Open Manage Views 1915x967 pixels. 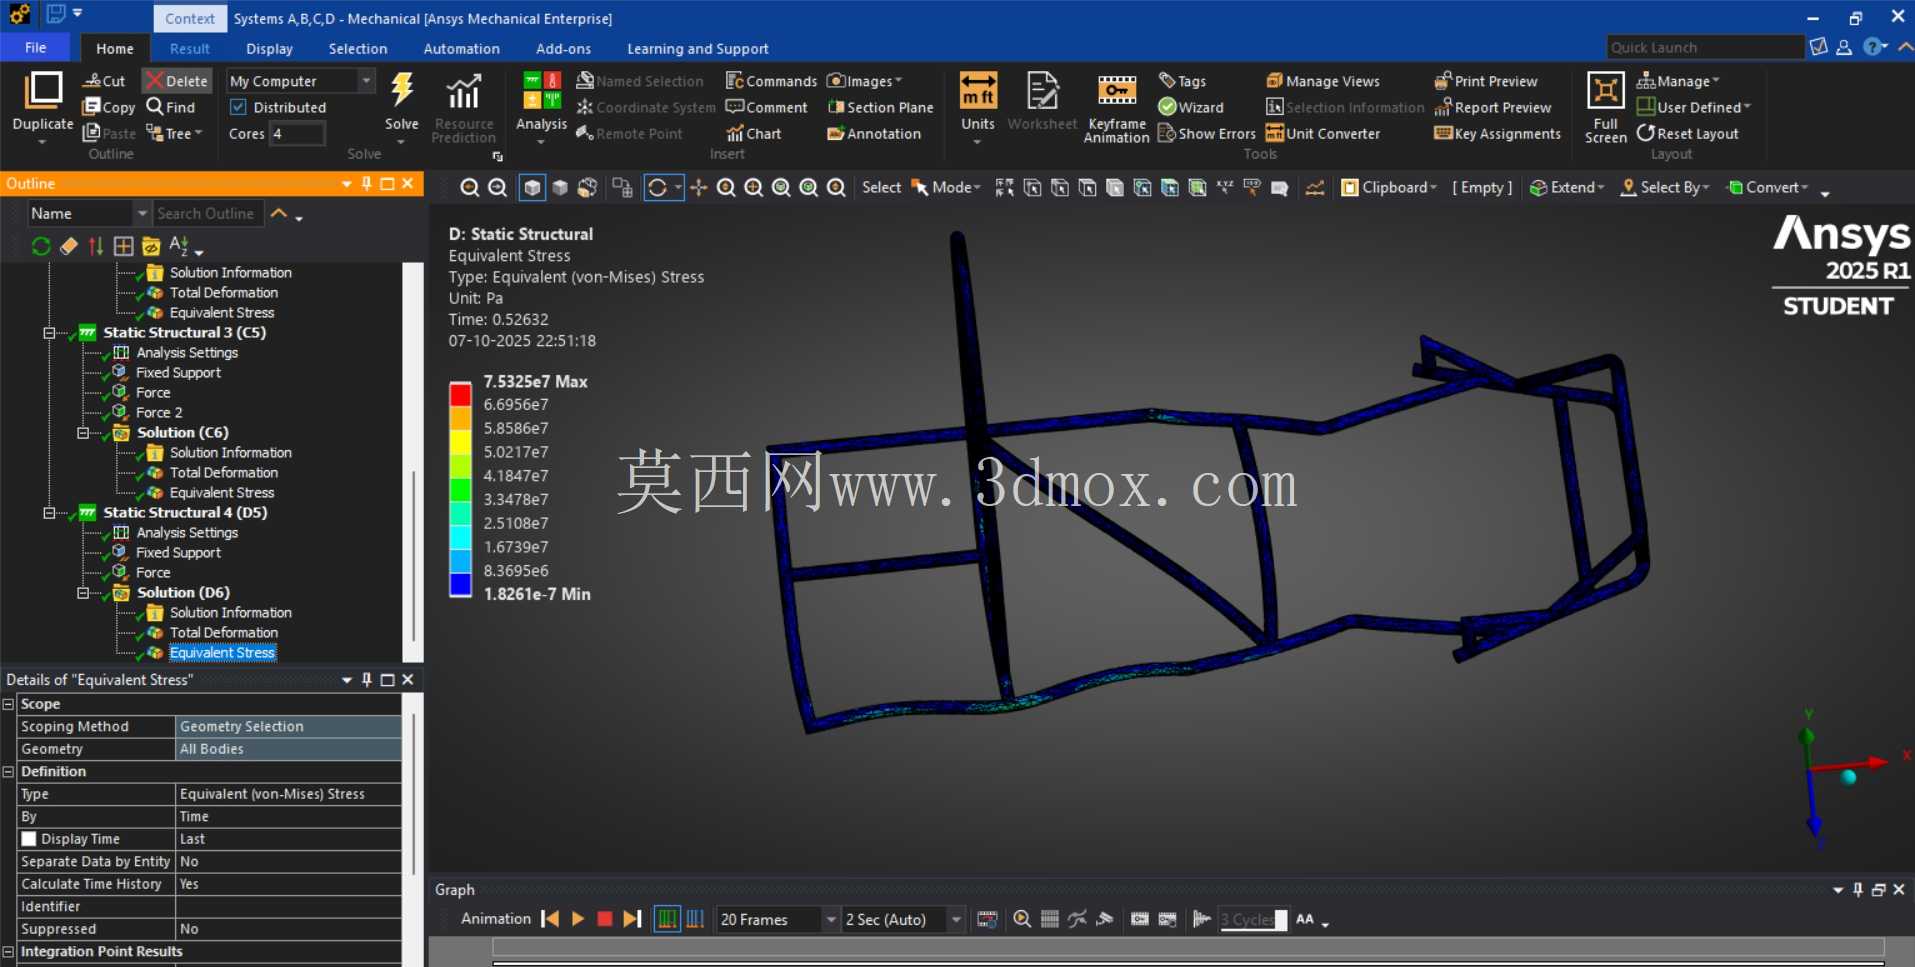tap(1322, 81)
